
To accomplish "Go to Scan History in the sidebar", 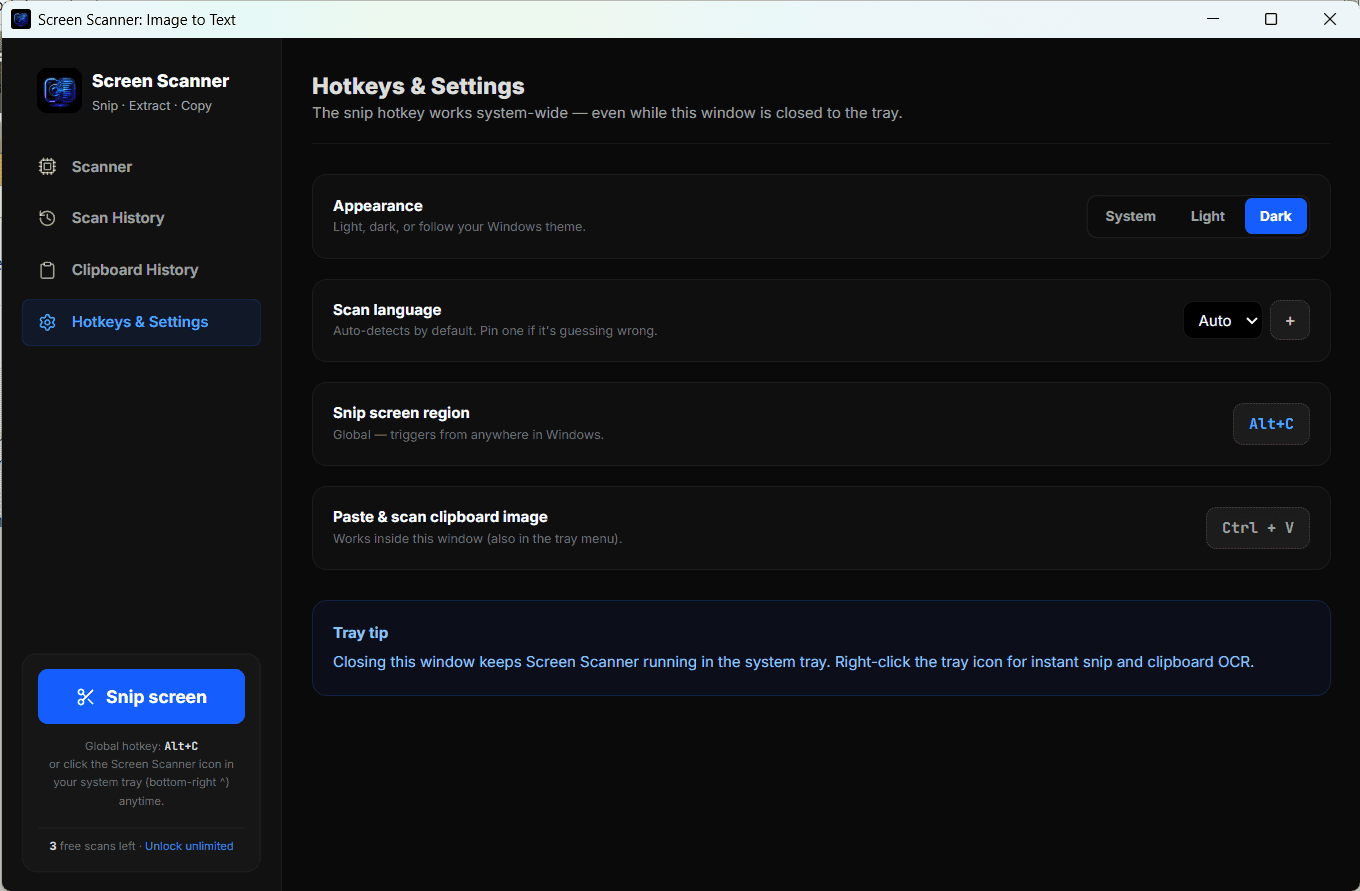I will pyautogui.click(x=141, y=218).
